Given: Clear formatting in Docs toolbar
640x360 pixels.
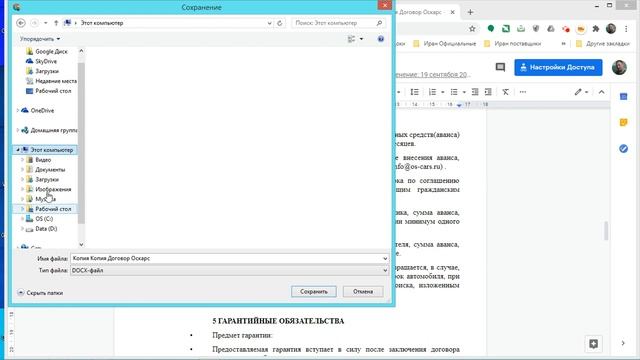Looking at the screenshot, I should click(505, 92).
